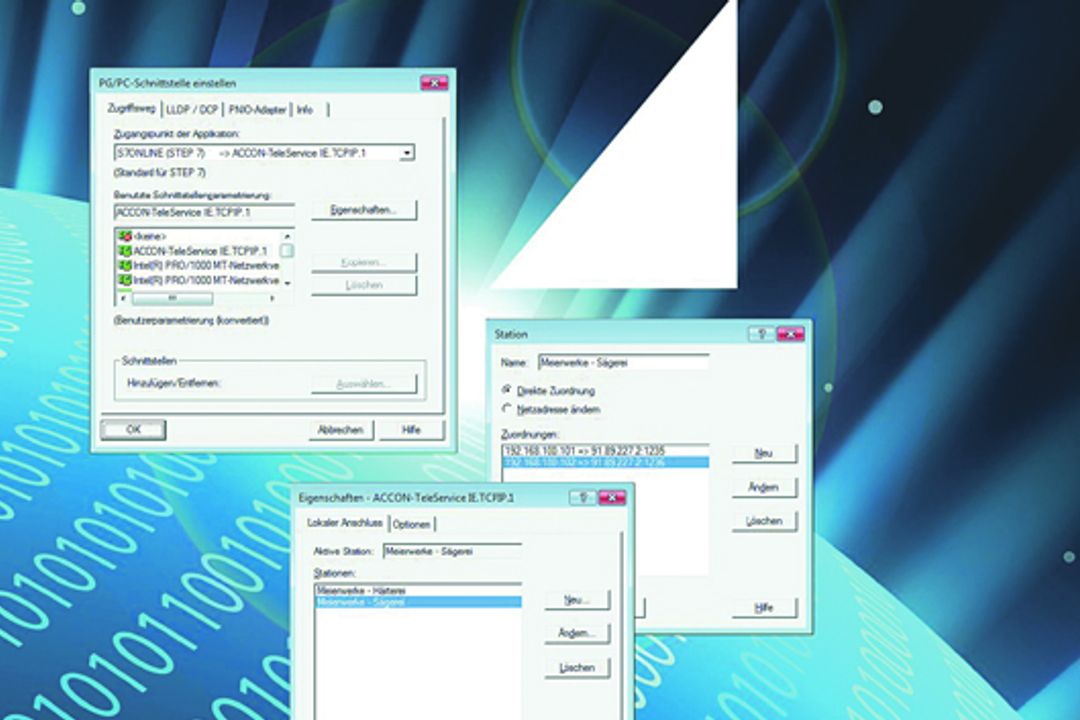Image resolution: width=1080 pixels, height=720 pixels.
Task: Click the interface list's horizontal scrollbar thumb
Action: (172, 298)
